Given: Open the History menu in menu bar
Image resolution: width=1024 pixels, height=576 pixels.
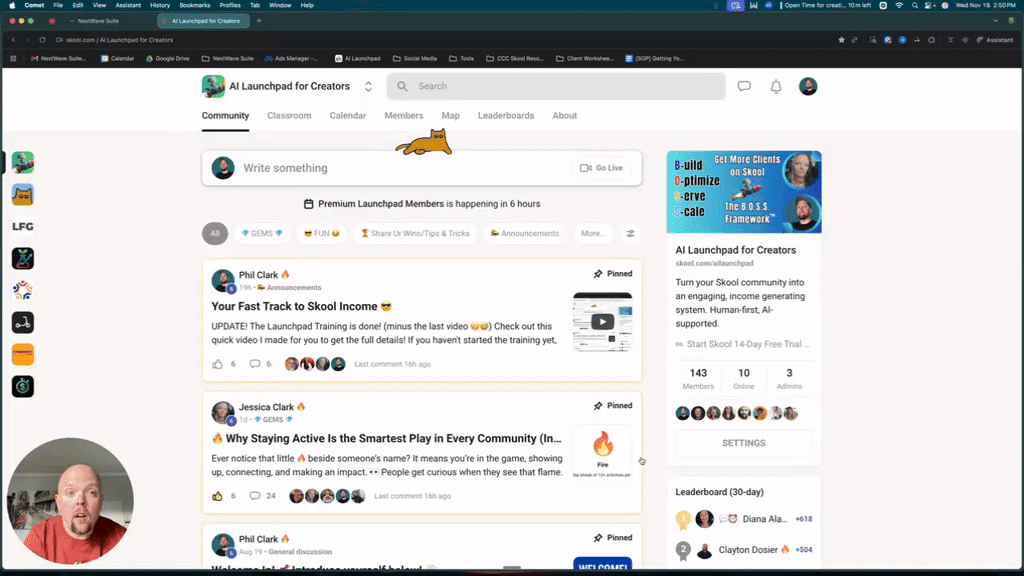Looking at the screenshot, I should (x=160, y=5).
